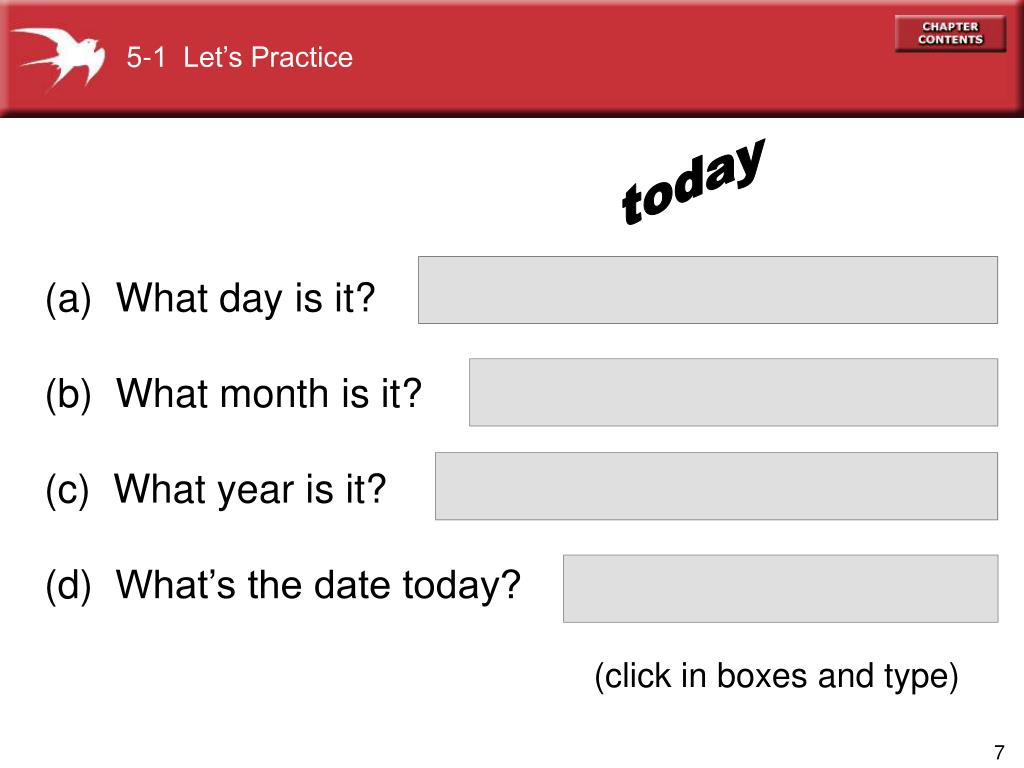Focus the 'What's the date today?' answer field
The height and width of the screenshot is (768, 1024).
pyautogui.click(x=780, y=588)
